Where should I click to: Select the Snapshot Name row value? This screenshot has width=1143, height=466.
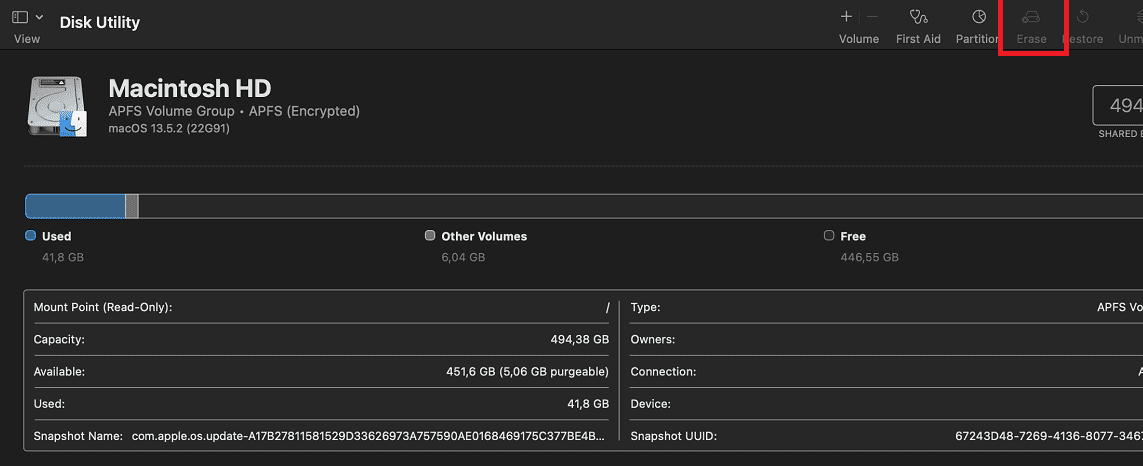coord(367,436)
